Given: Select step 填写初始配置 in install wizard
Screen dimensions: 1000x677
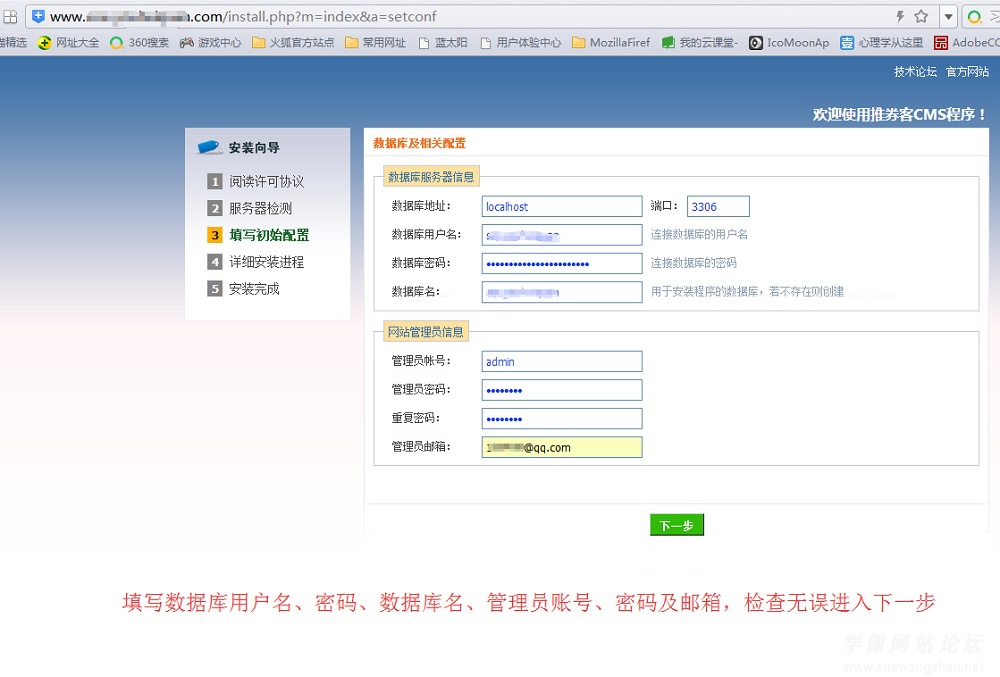Looking at the screenshot, I should click(268, 235).
